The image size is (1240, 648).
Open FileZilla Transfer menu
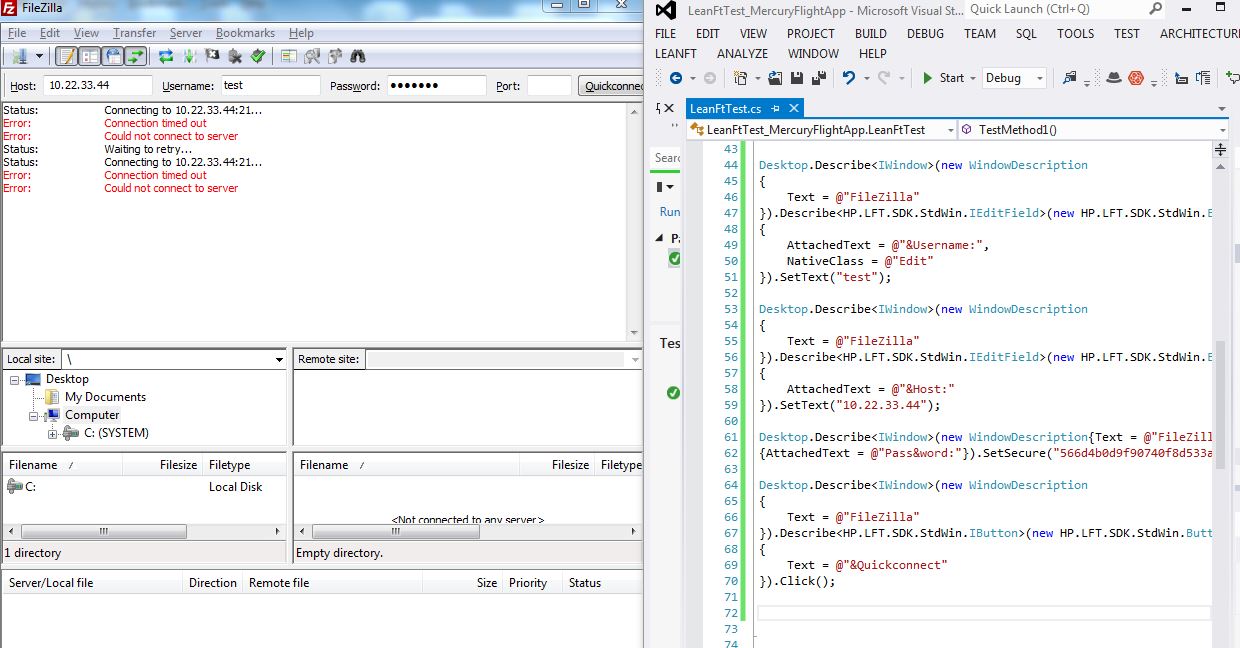pyautogui.click(x=134, y=33)
